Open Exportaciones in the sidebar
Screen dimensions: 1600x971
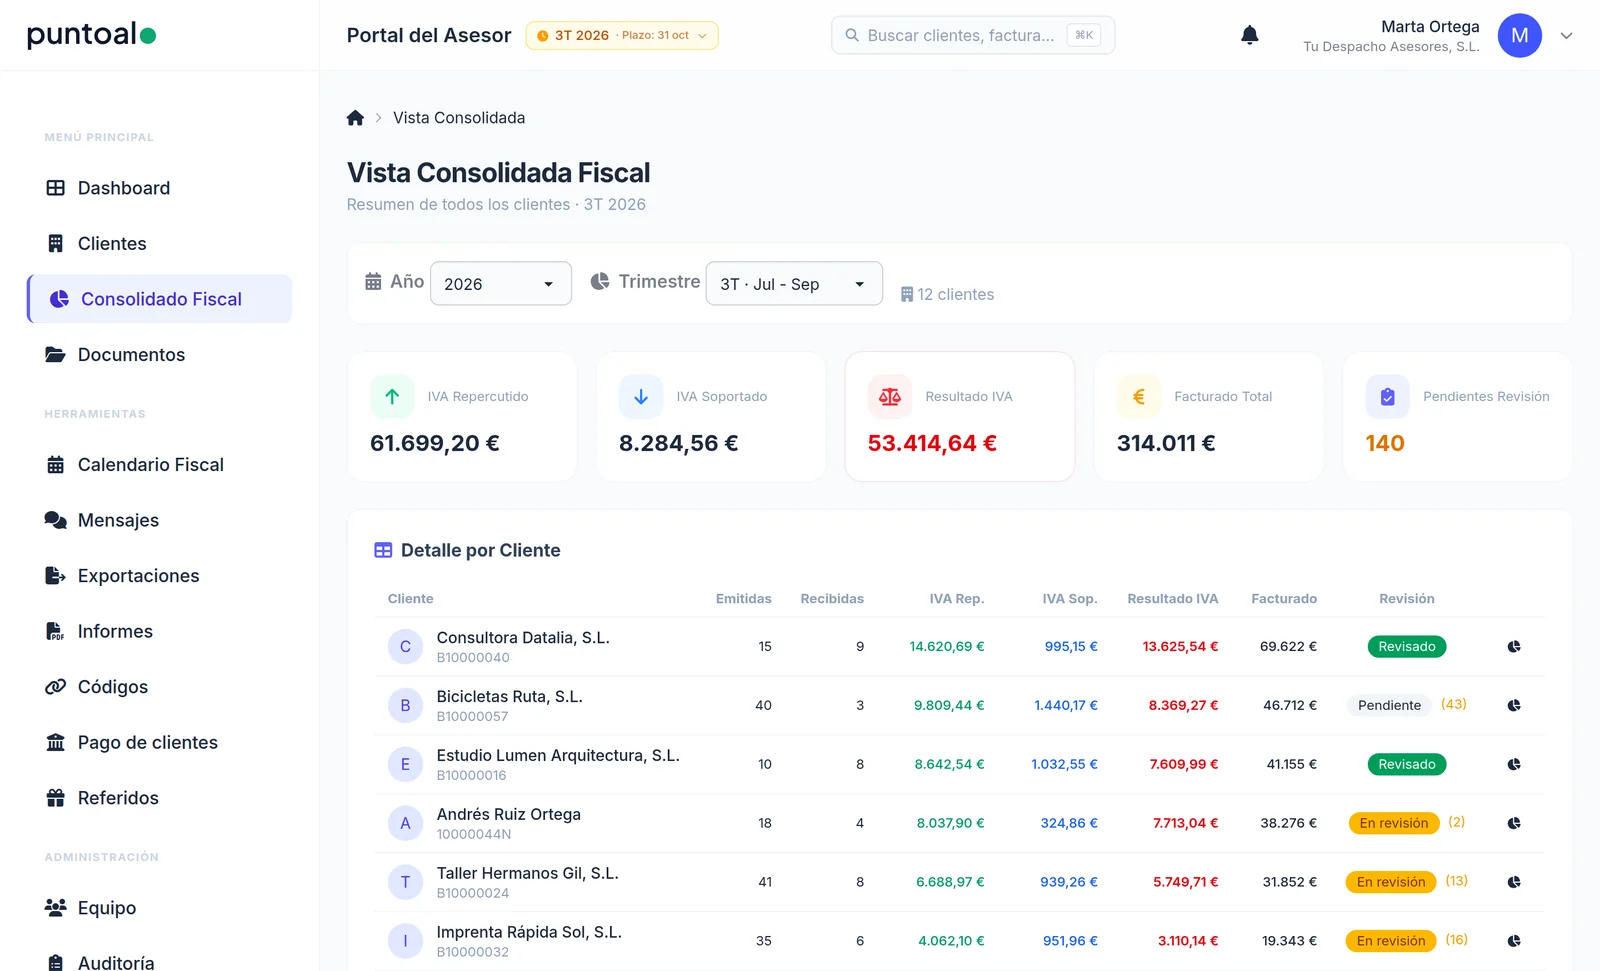(160, 576)
